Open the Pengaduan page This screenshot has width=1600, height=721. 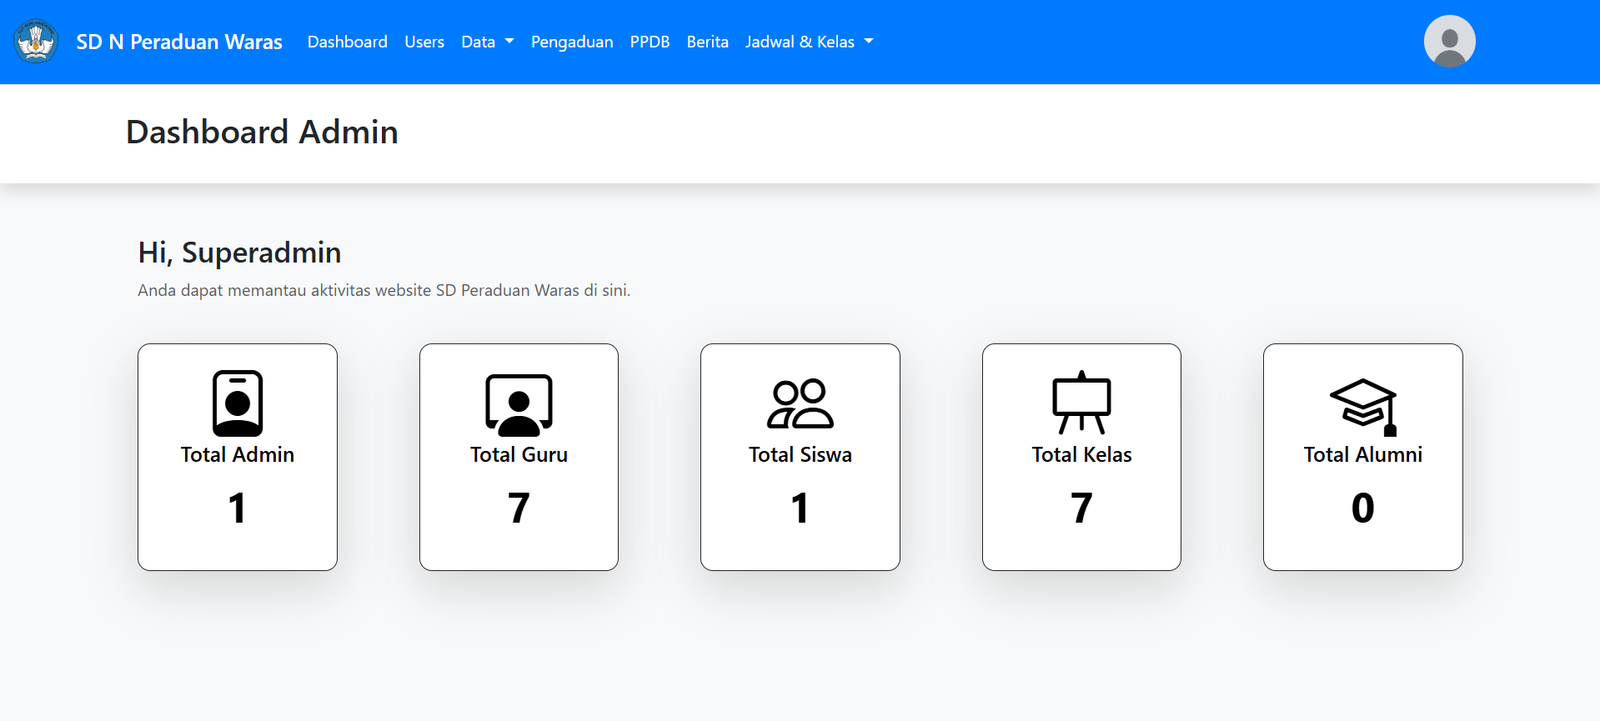[x=571, y=42]
